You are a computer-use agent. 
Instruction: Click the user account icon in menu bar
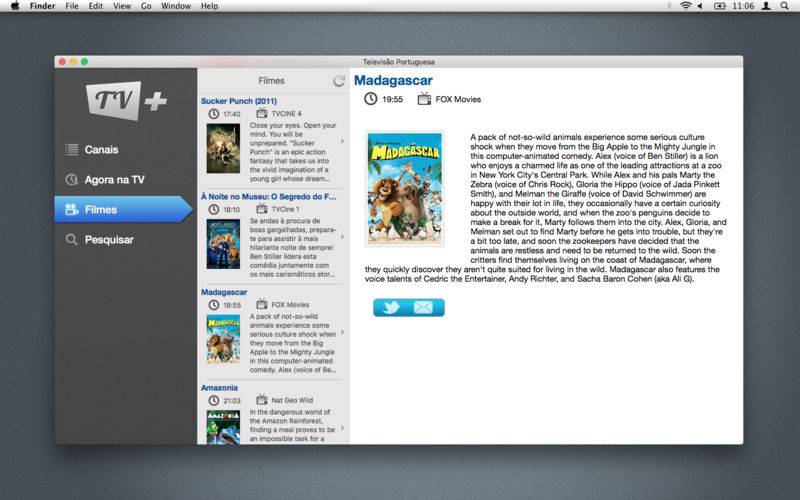[x=766, y=6]
